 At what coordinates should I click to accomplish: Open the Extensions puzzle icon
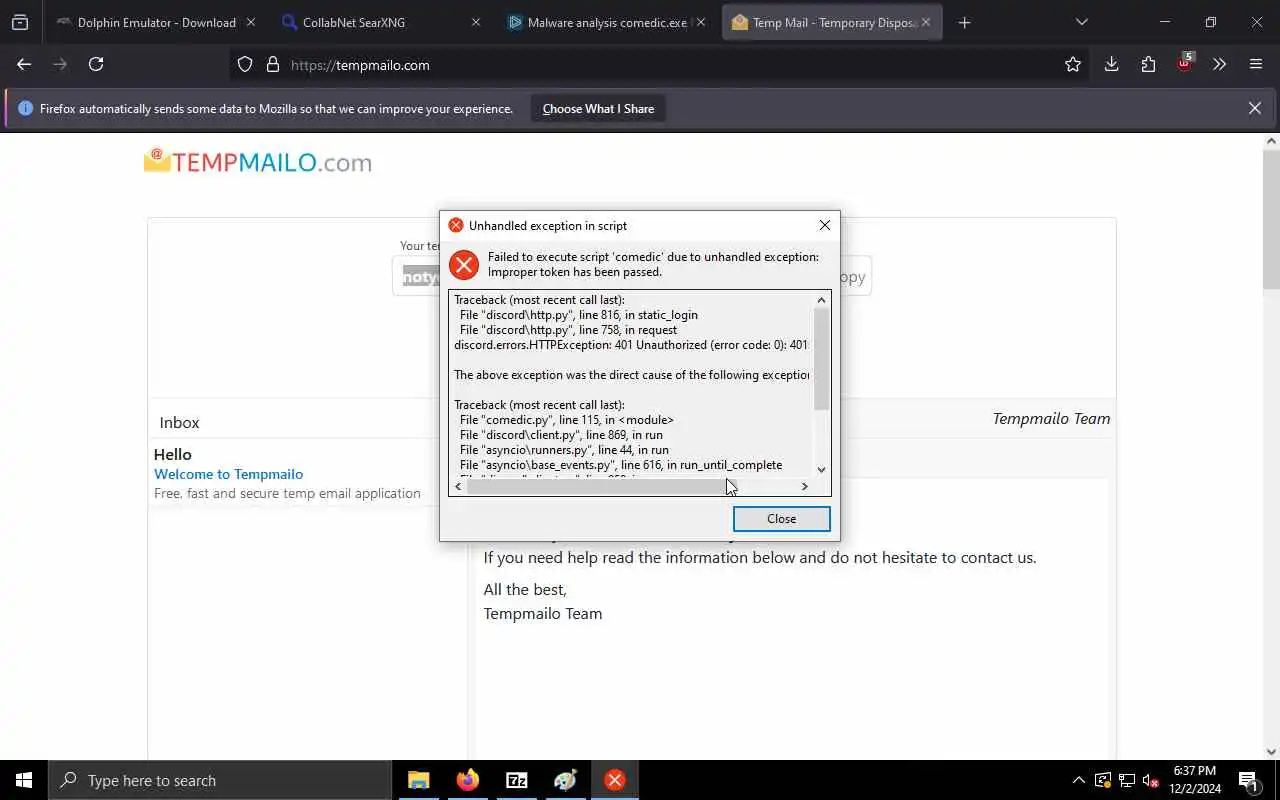[1148, 64]
